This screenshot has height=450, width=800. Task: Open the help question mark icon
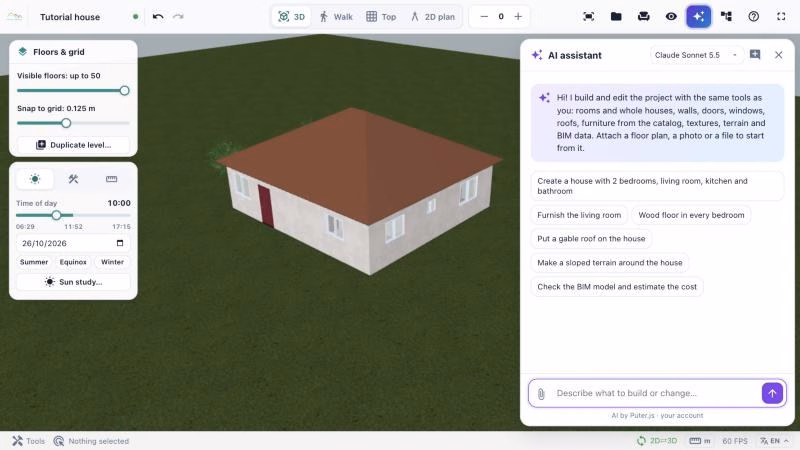click(754, 16)
